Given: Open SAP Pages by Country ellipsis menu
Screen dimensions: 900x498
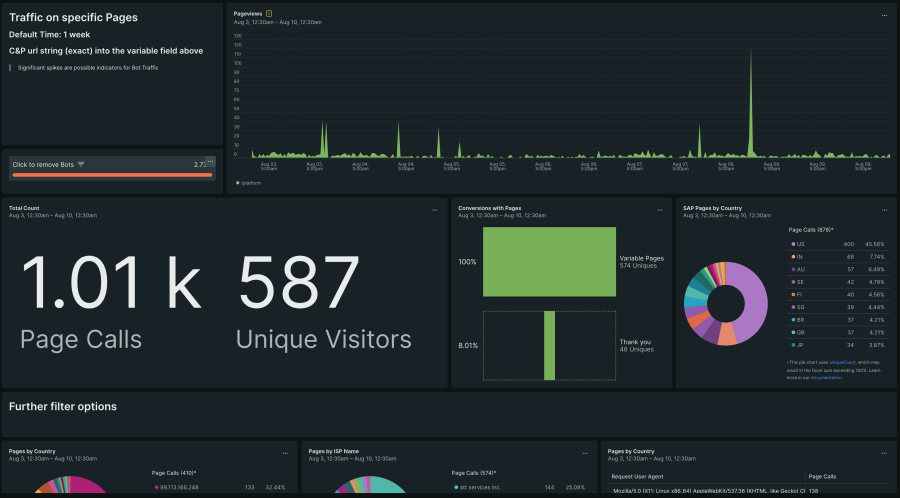Looking at the screenshot, I should tap(884, 210).
